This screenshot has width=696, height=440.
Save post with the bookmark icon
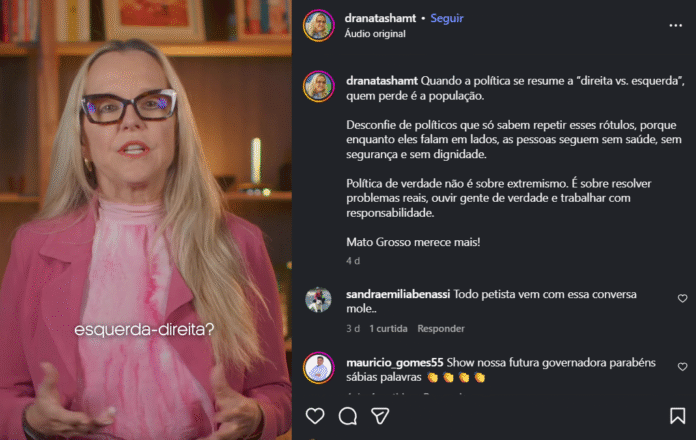677,416
